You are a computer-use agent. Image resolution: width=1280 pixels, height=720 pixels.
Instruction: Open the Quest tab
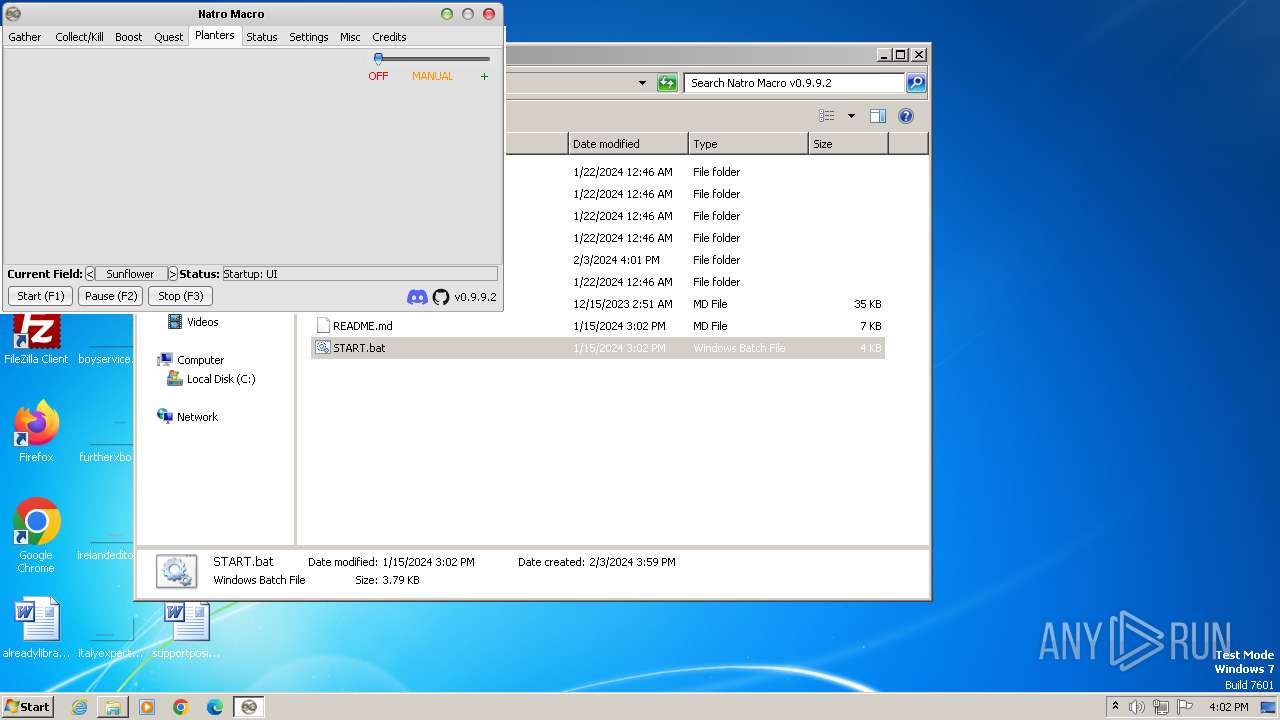tap(169, 37)
